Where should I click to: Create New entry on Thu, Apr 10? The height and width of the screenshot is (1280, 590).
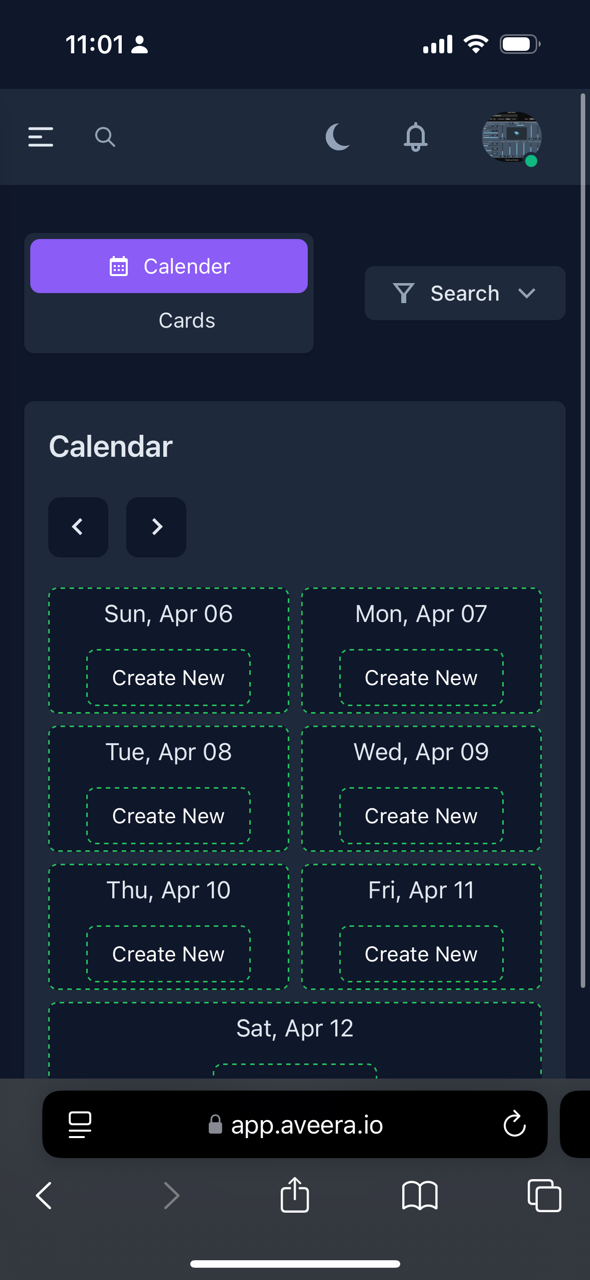168,954
